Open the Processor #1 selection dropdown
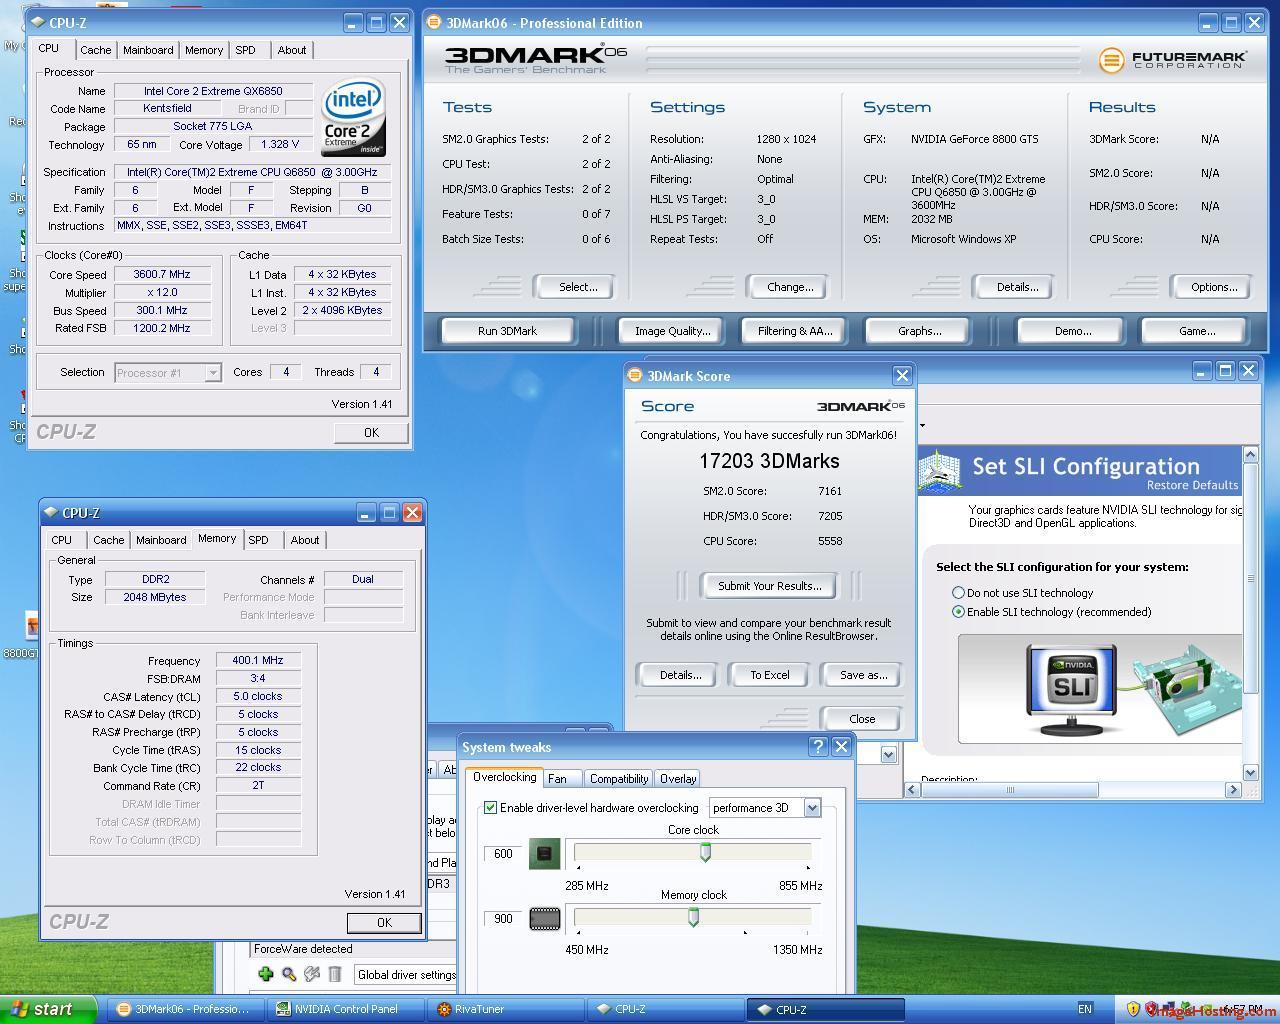The width and height of the screenshot is (1280, 1024). pyautogui.click(x=167, y=373)
